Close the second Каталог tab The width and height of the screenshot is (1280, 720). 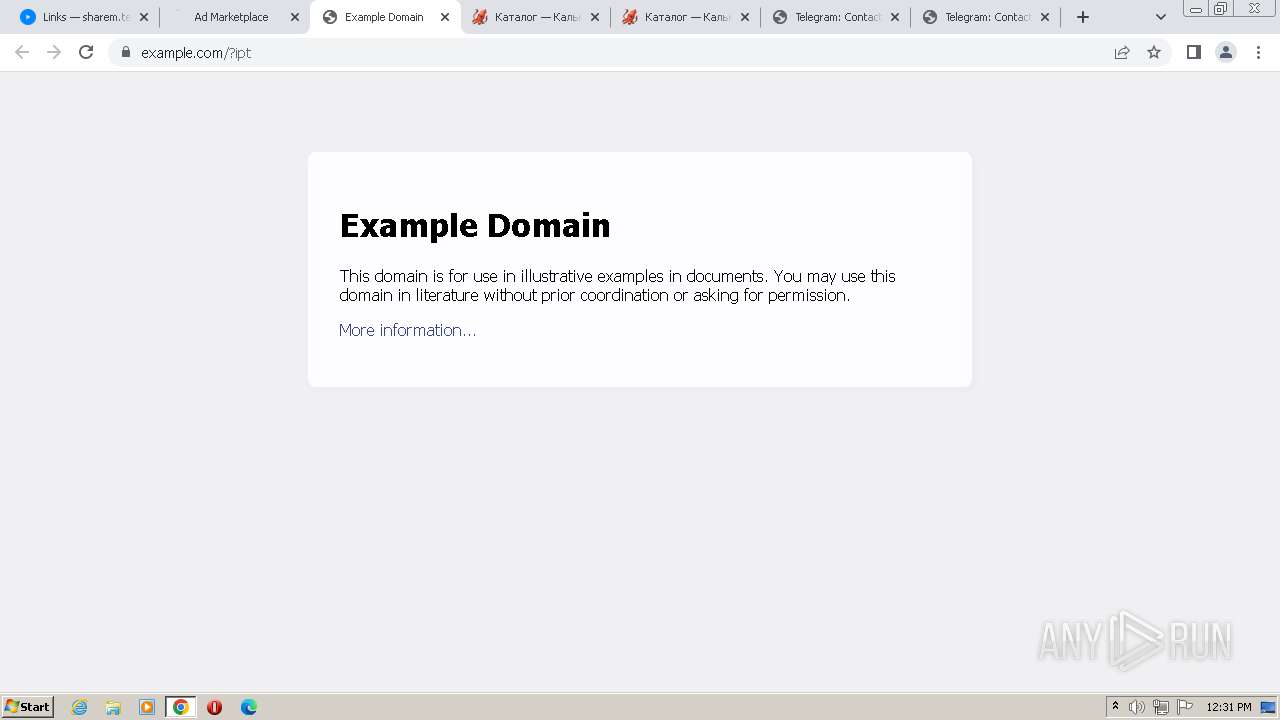744,17
